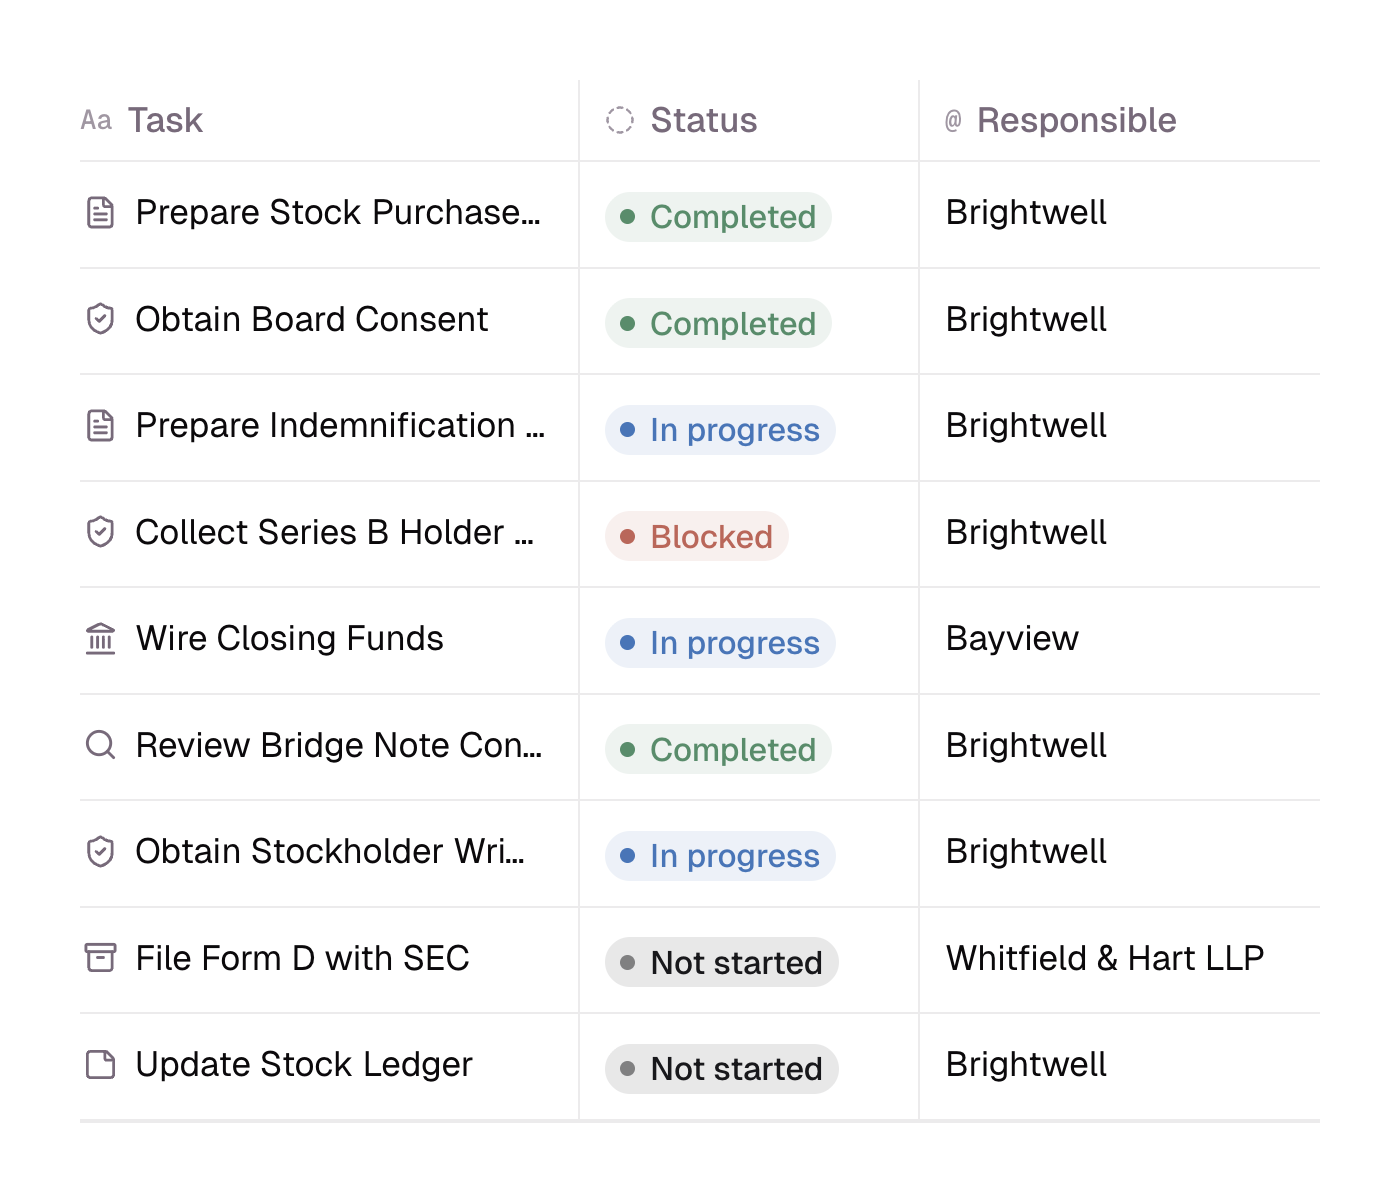This screenshot has height=1203, width=1400.
Task: Open the Review Bridge Note Con… task
Action: [339, 746]
